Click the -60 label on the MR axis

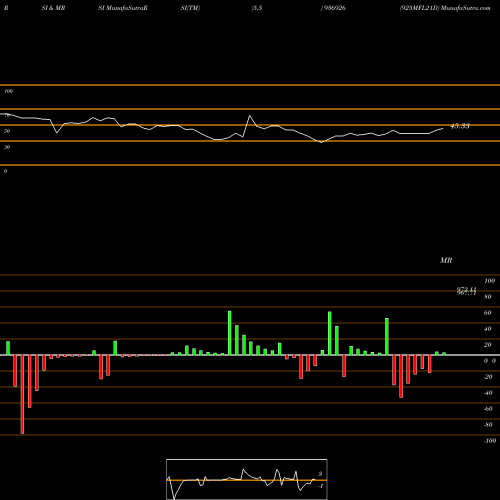point(488,409)
